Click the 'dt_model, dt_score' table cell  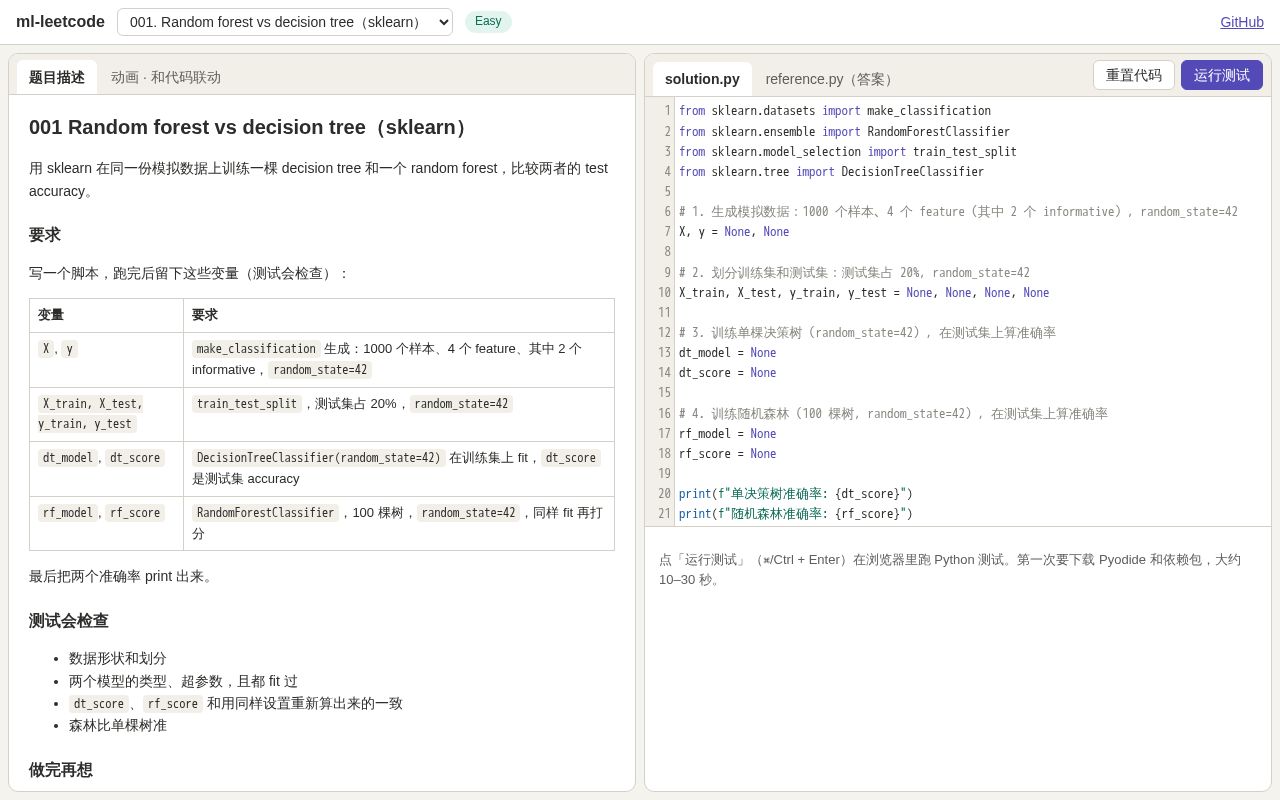point(107,469)
